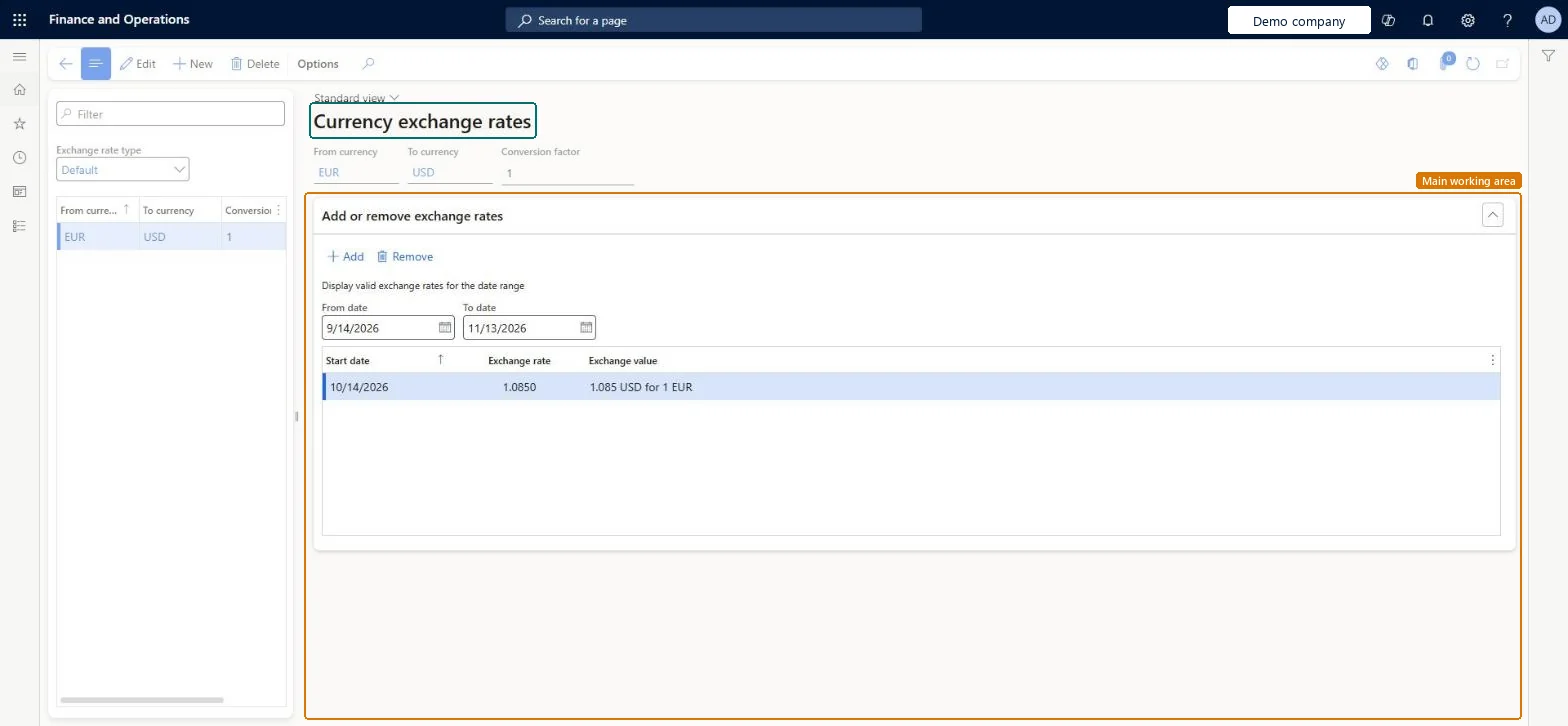Image resolution: width=1568 pixels, height=726 pixels.
Task: Collapse Add or remove exchange rates section
Action: 1492,215
